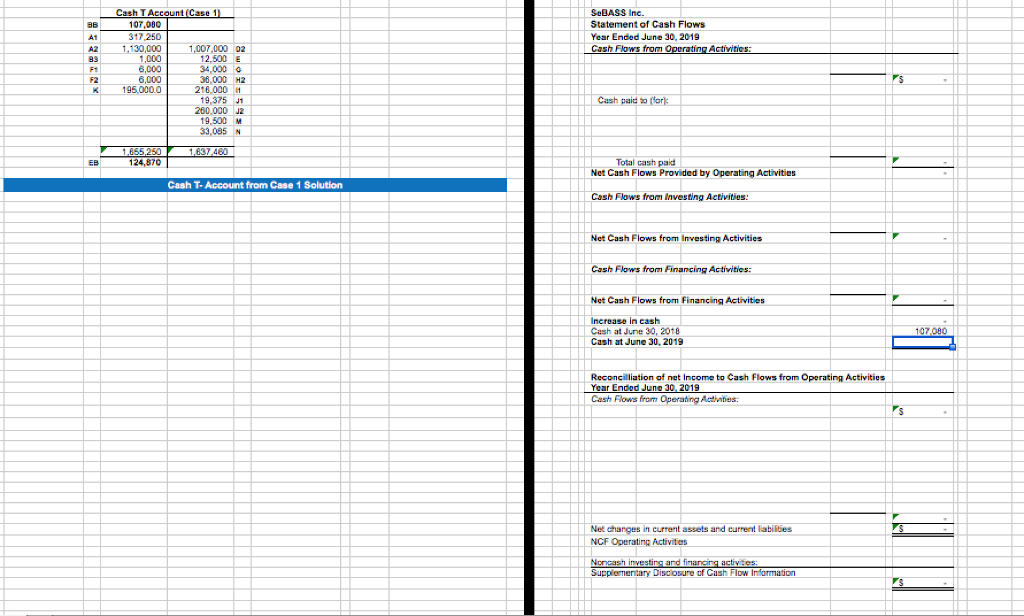This screenshot has width=1024, height=616.
Task: Click the B3 row label
Action: pos(93,59)
